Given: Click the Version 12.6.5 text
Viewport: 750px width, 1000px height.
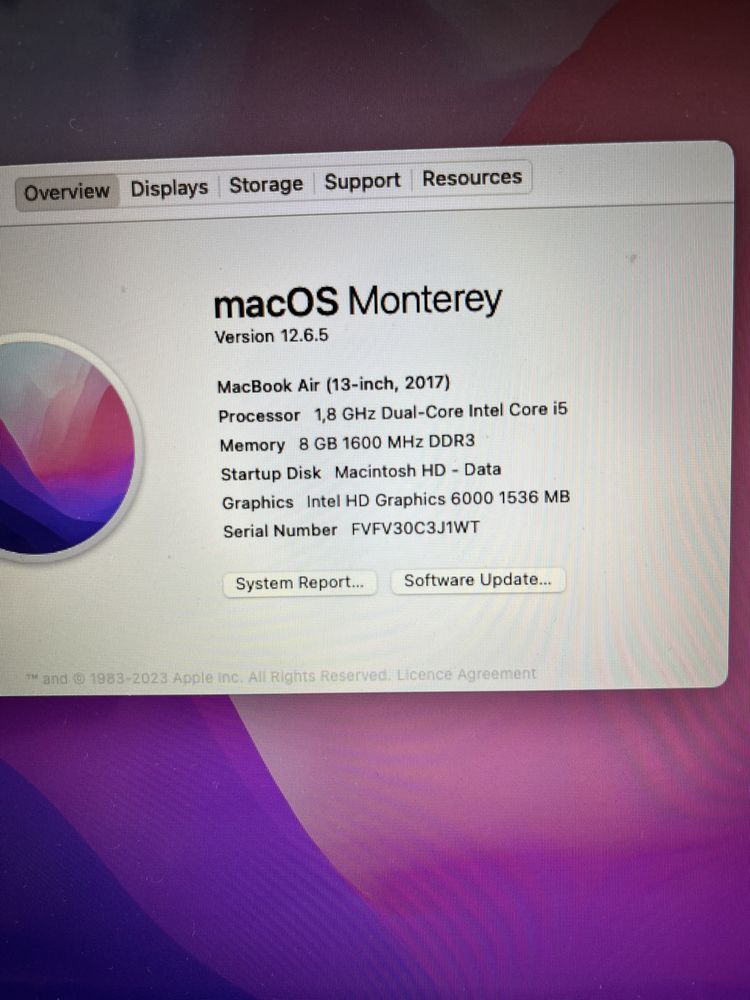Looking at the screenshot, I should 271,336.
